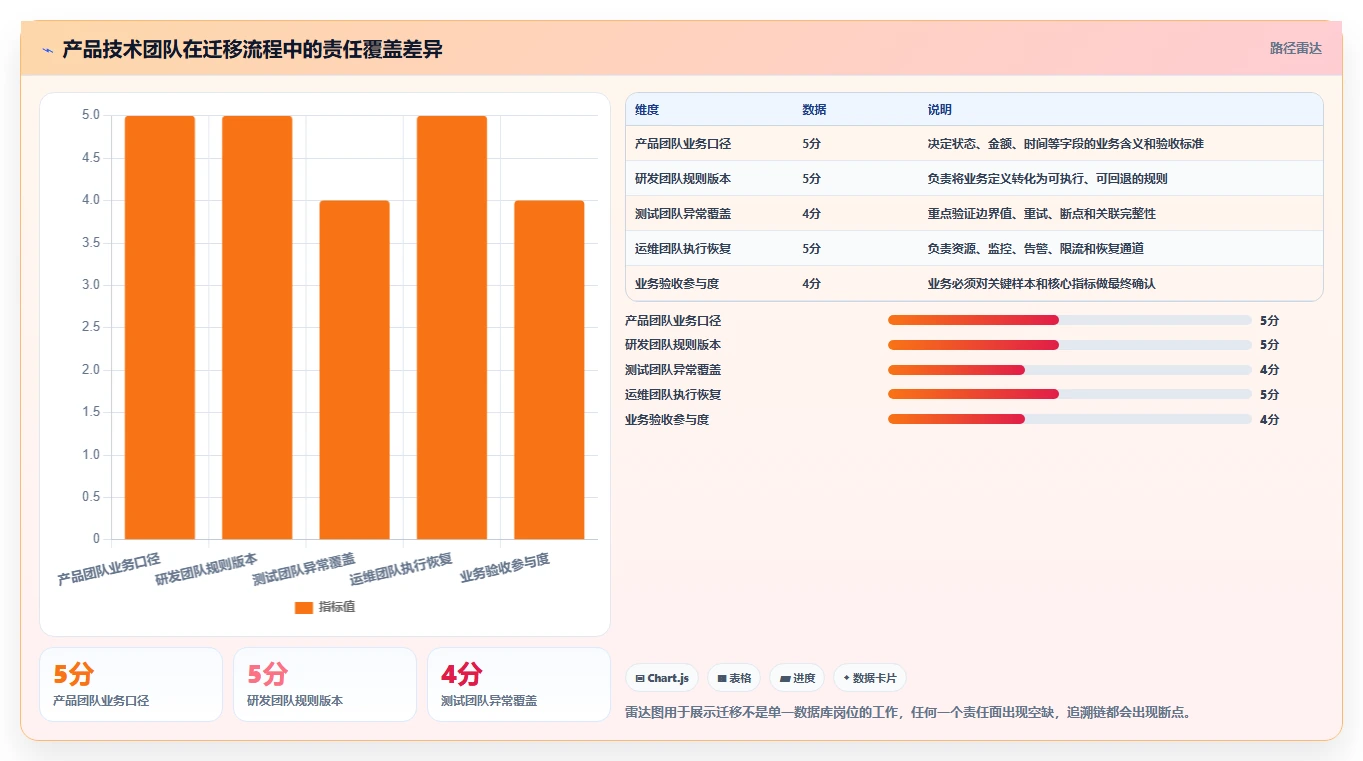The image size is (1363, 761).
Task: Click the 业务验收参与度 bar in the chart
Action: [x=549, y=370]
